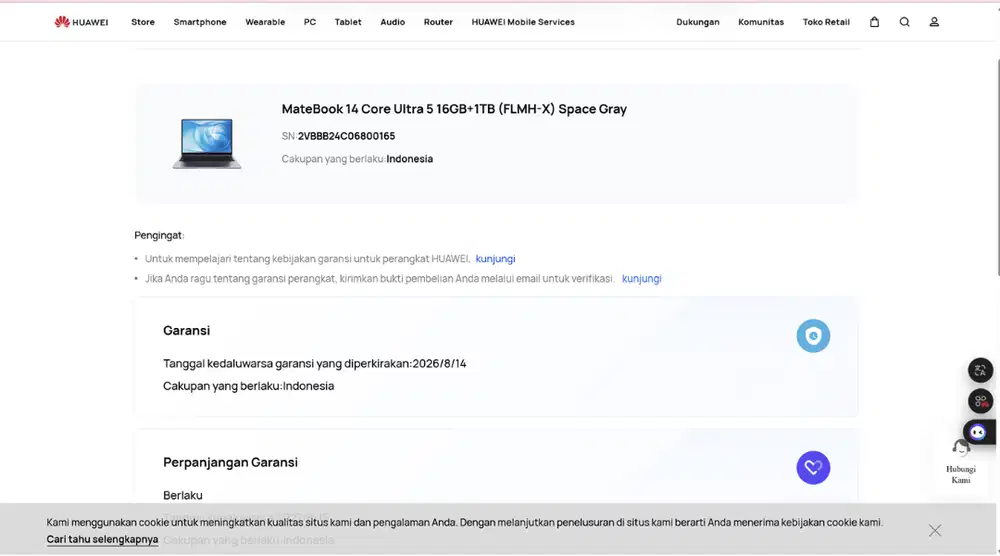Viewport: 1000px width, 556px height.
Task: Open the search magnifier icon
Action: [904, 22]
